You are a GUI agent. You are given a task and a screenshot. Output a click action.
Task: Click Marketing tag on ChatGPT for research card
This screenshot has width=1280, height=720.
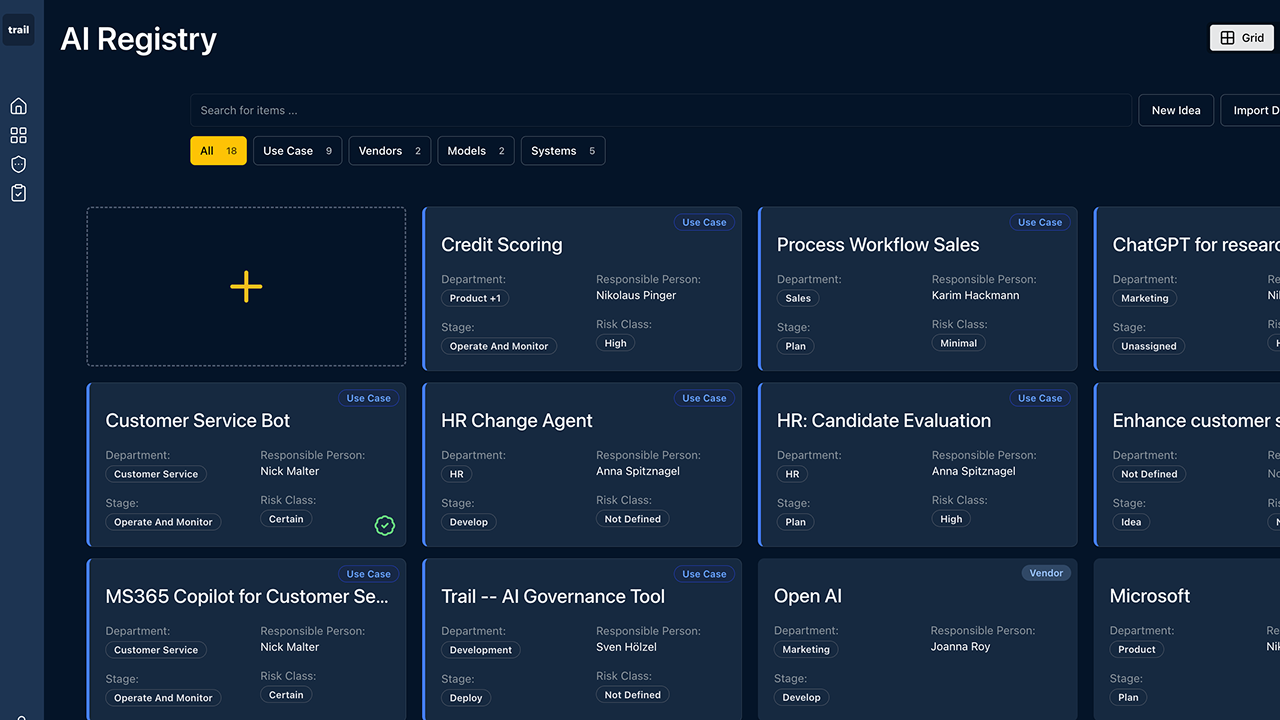click(1145, 298)
